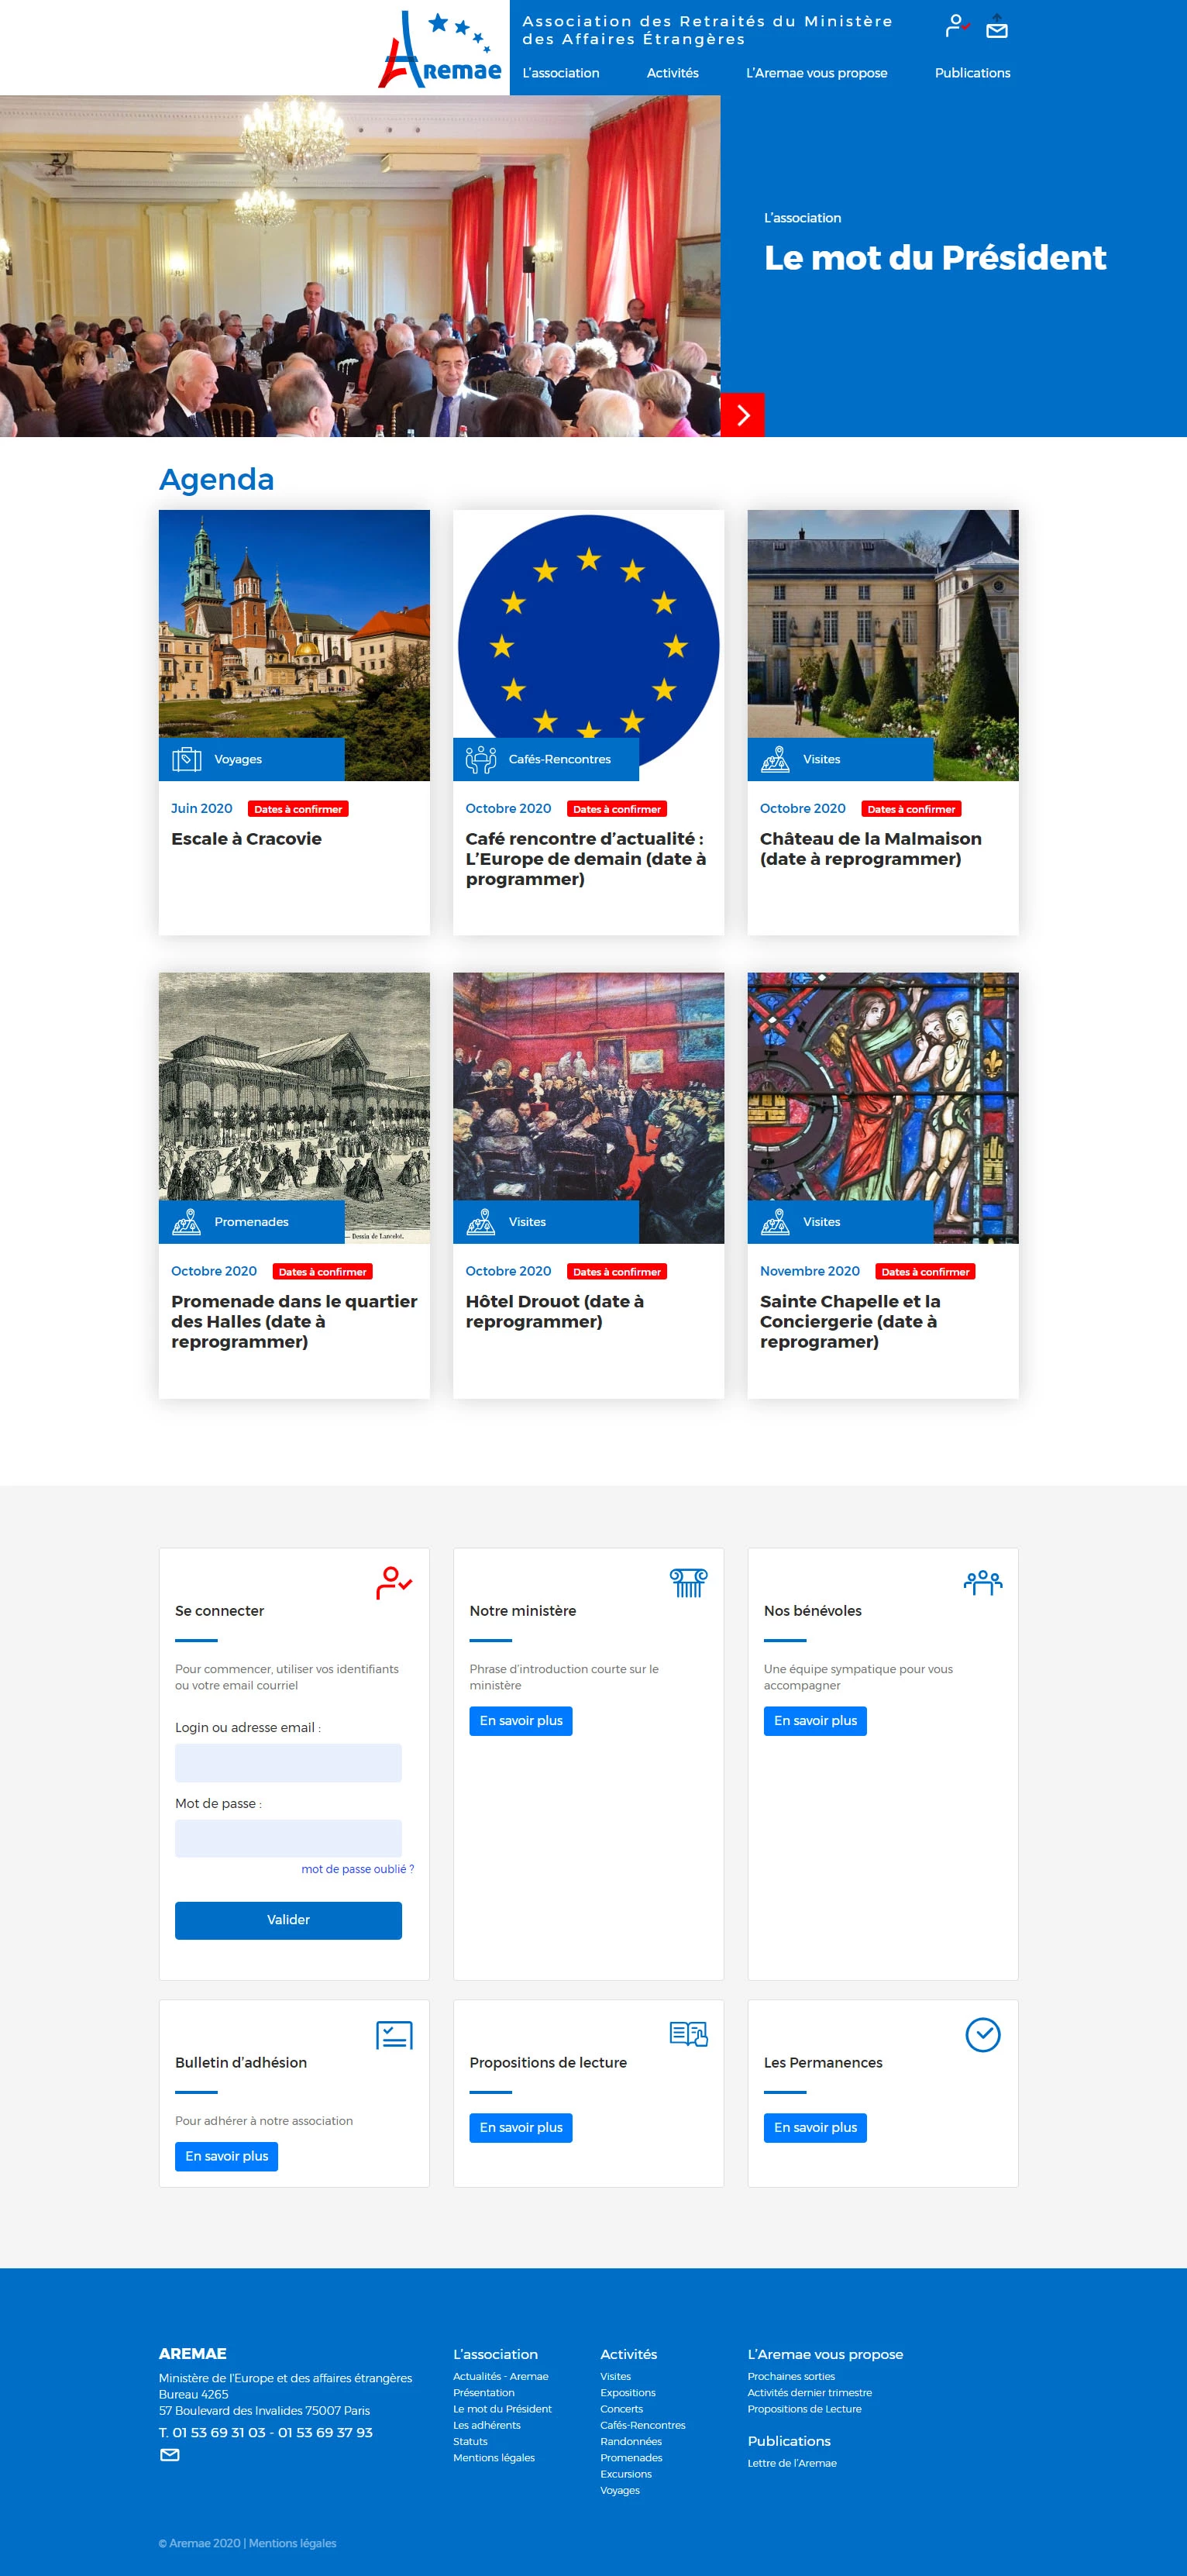Click the Bulletin d'adhésion form icon
This screenshot has width=1187, height=2576.
[x=394, y=2034]
